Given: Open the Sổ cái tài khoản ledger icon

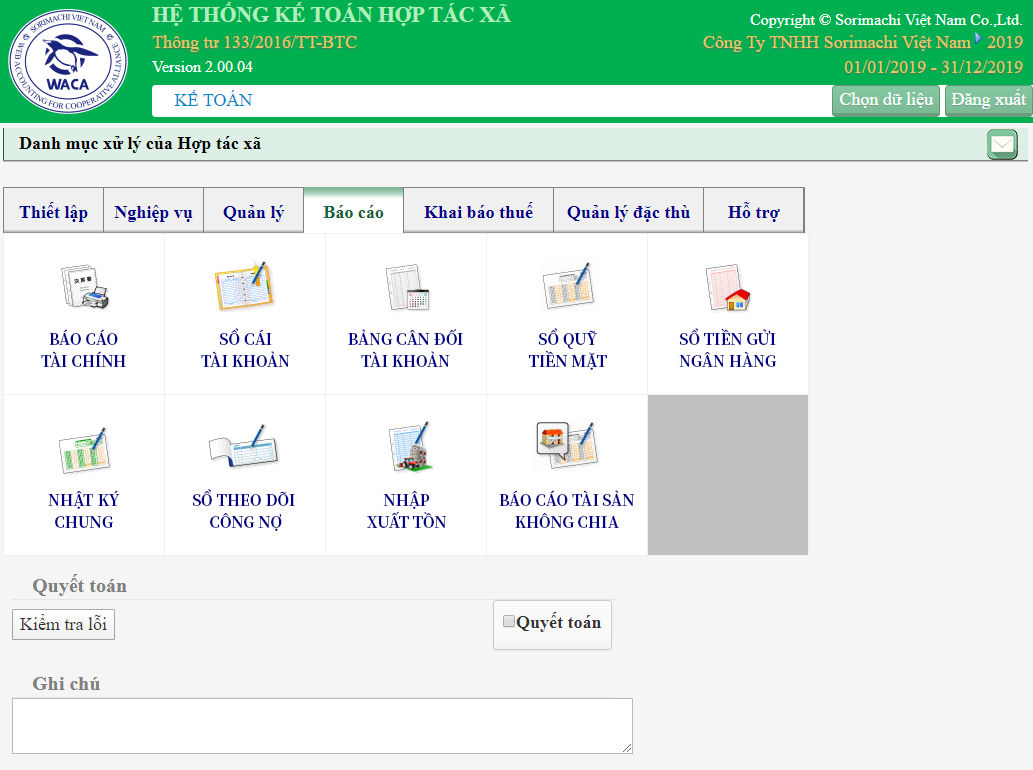Looking at the screenshot, I should [244, 285].
